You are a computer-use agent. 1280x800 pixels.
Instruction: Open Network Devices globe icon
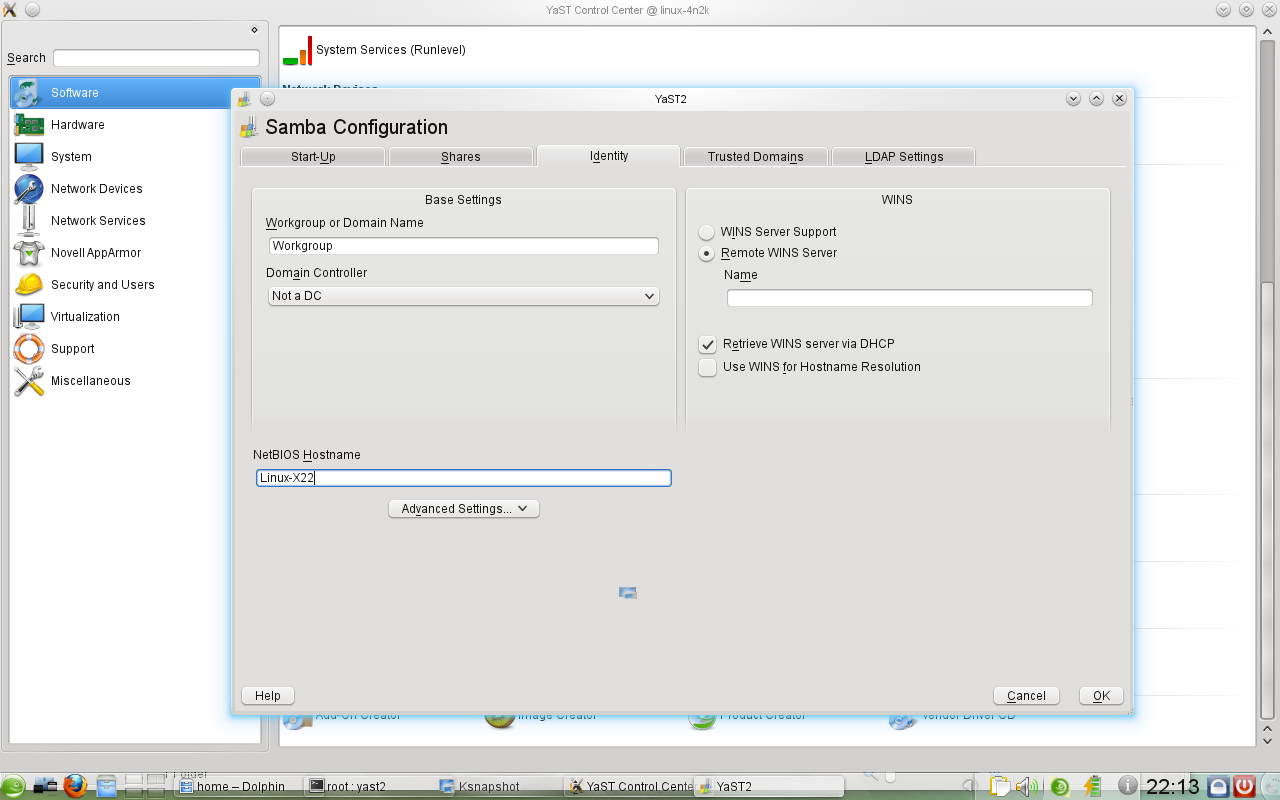28,189
